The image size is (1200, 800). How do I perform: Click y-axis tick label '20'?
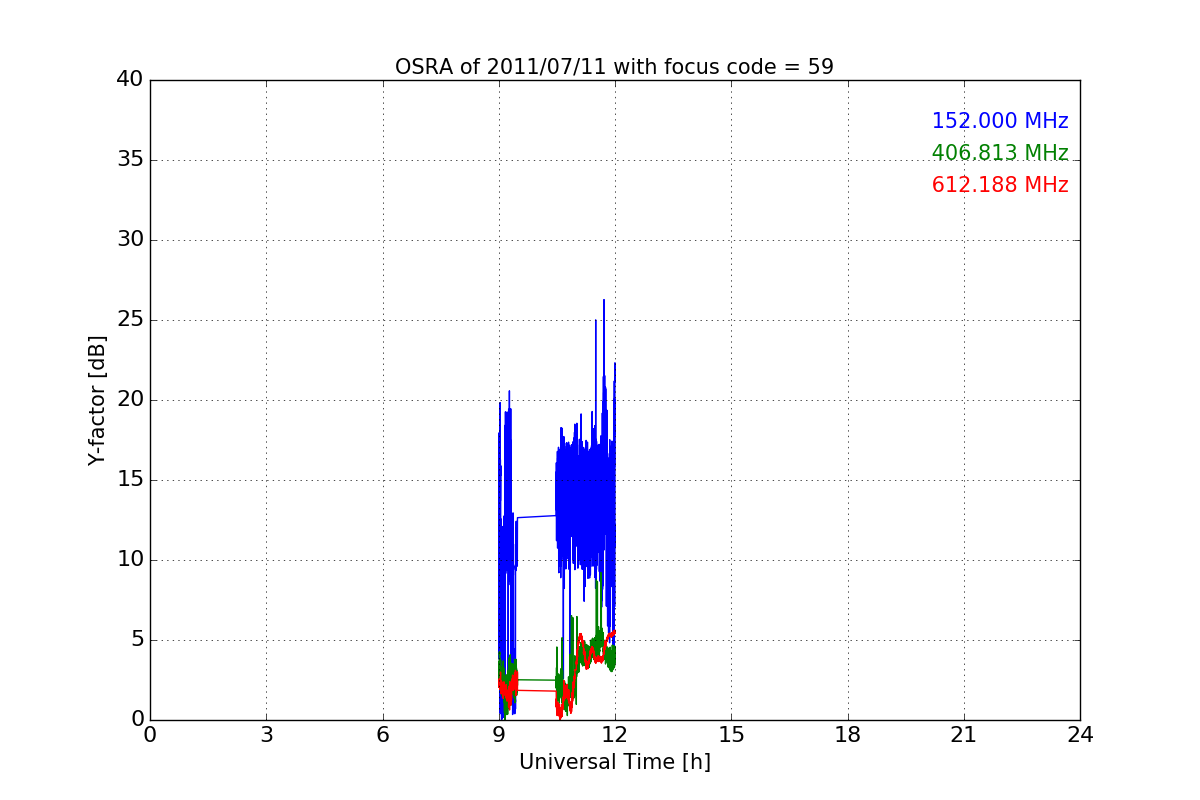pyautogui.click(x=129, y=400)
